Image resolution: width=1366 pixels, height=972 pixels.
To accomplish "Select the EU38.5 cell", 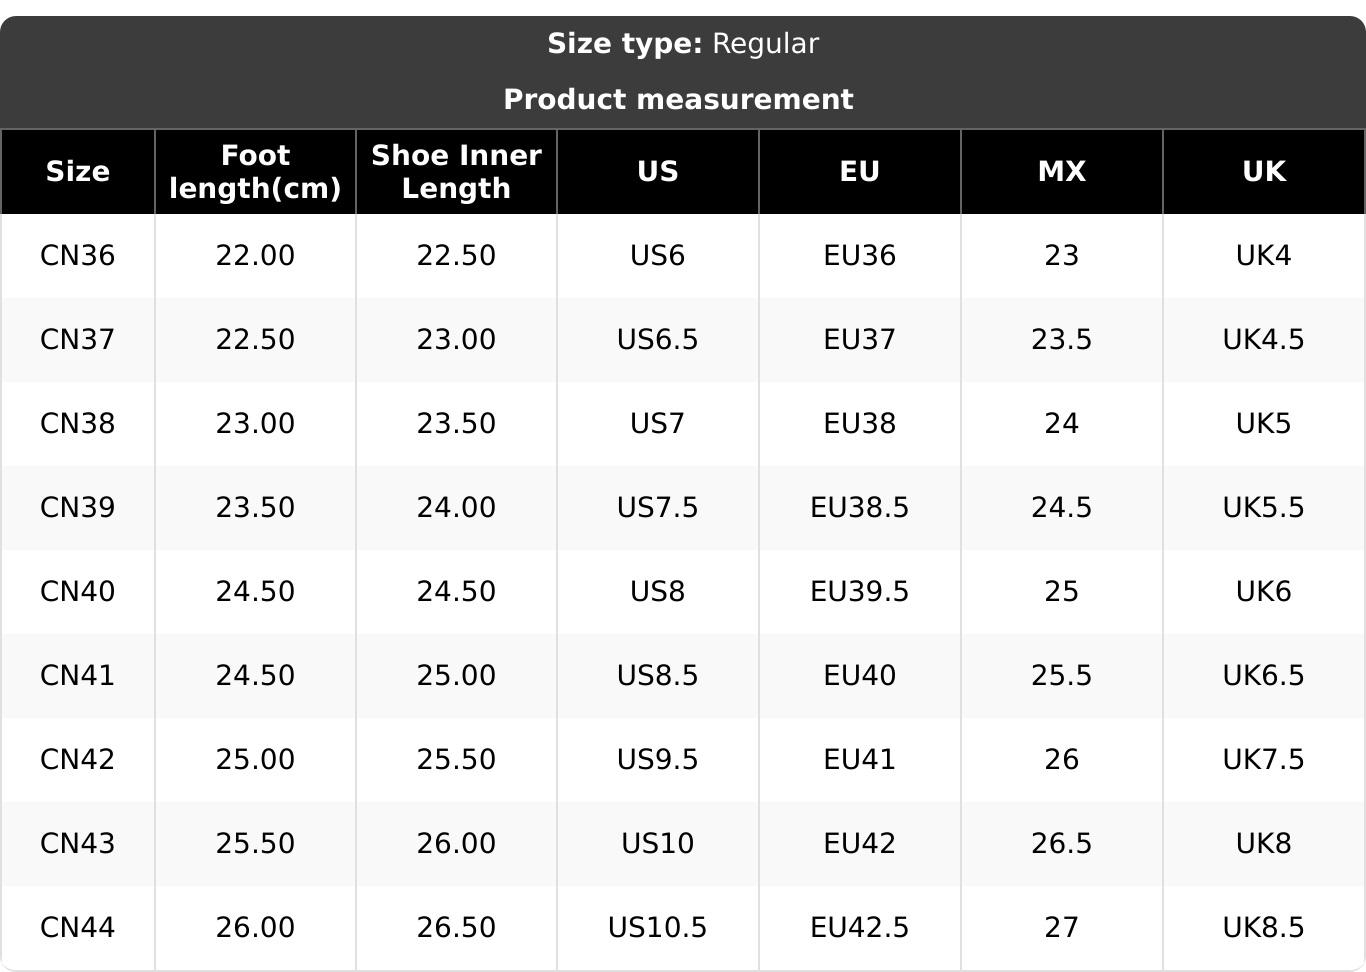I will pyautogui.click(x=859, y=507).
